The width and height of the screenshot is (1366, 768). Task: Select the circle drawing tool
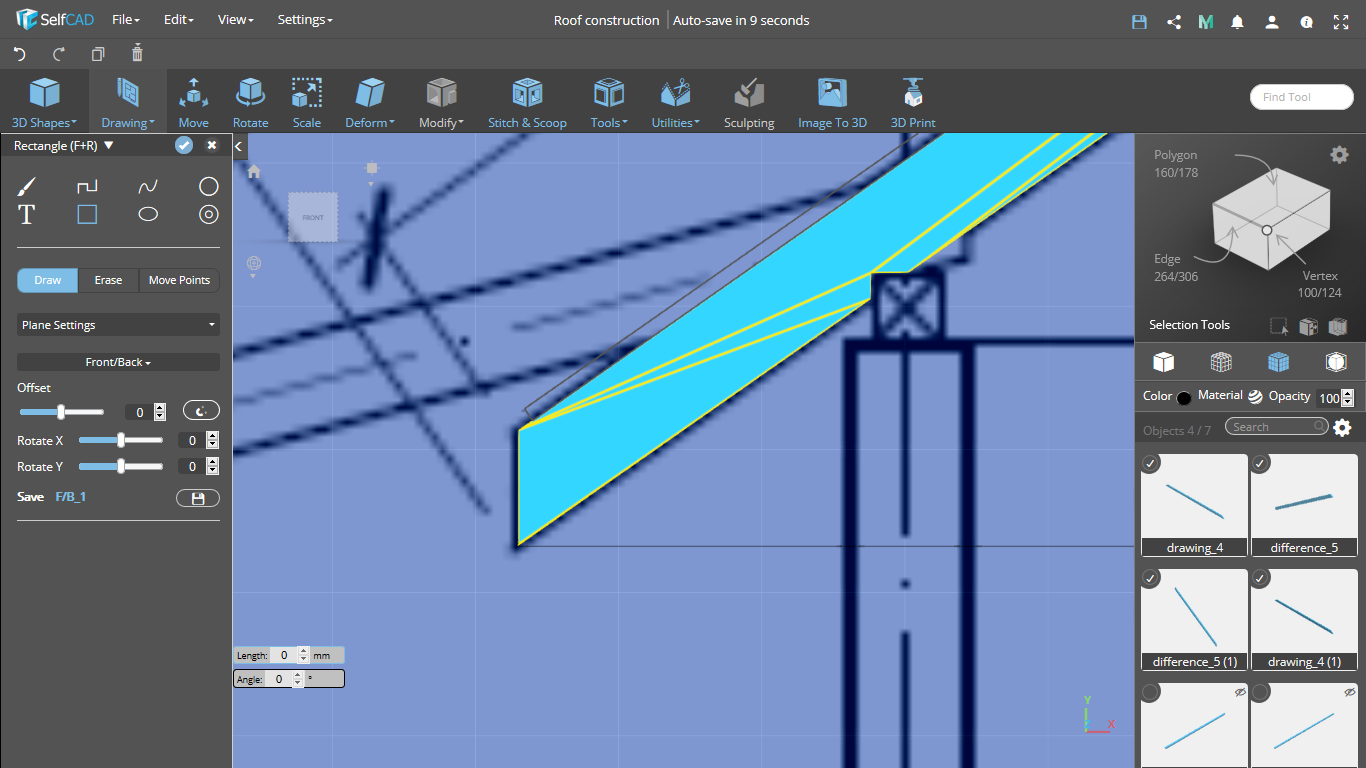pyautogui.click(x=208, y=186)
